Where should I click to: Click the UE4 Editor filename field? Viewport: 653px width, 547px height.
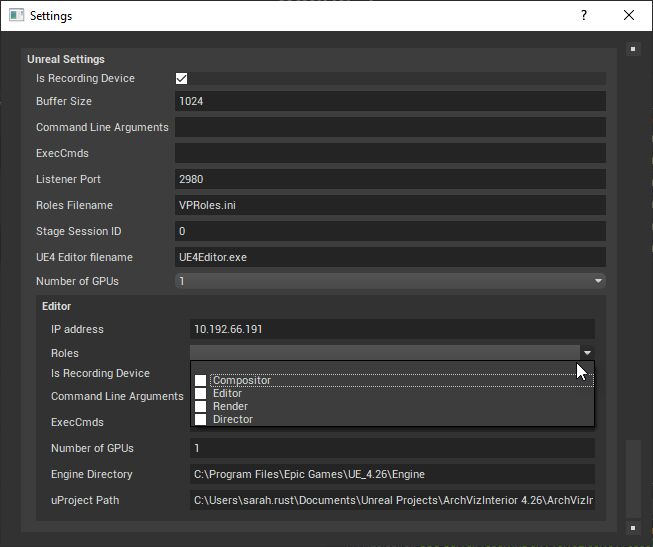390,258
